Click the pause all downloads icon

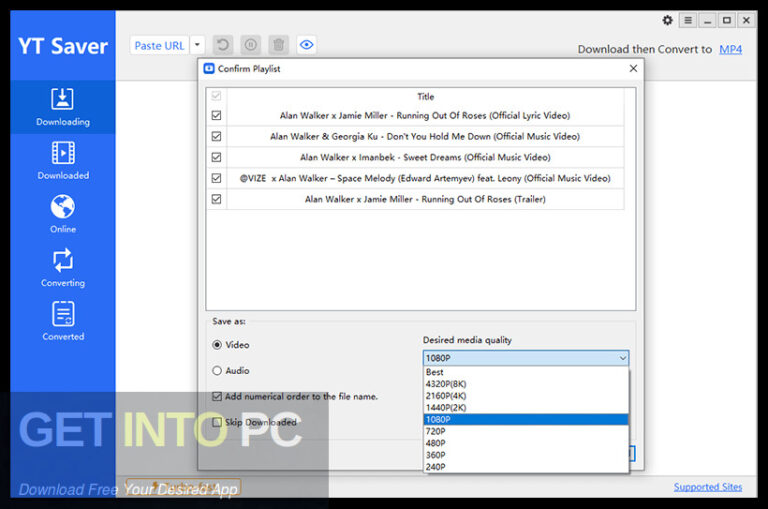250,45
